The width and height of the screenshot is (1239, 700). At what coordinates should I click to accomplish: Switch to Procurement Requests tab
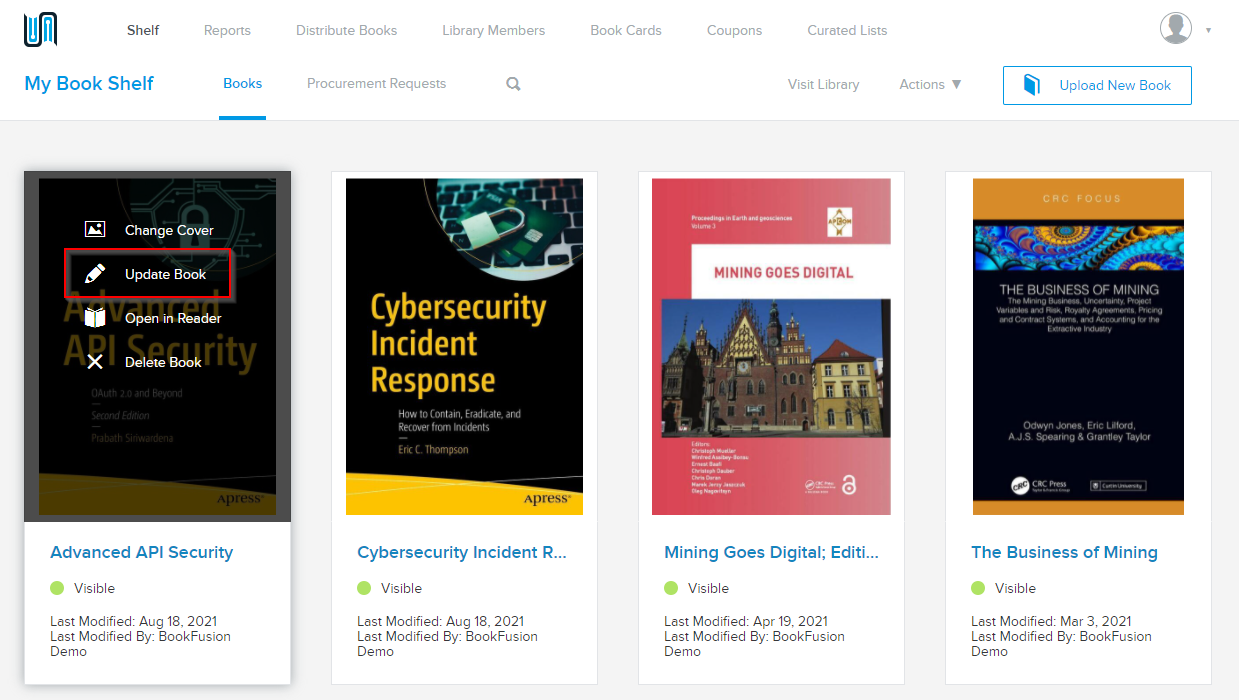click(x=376, y=84)
